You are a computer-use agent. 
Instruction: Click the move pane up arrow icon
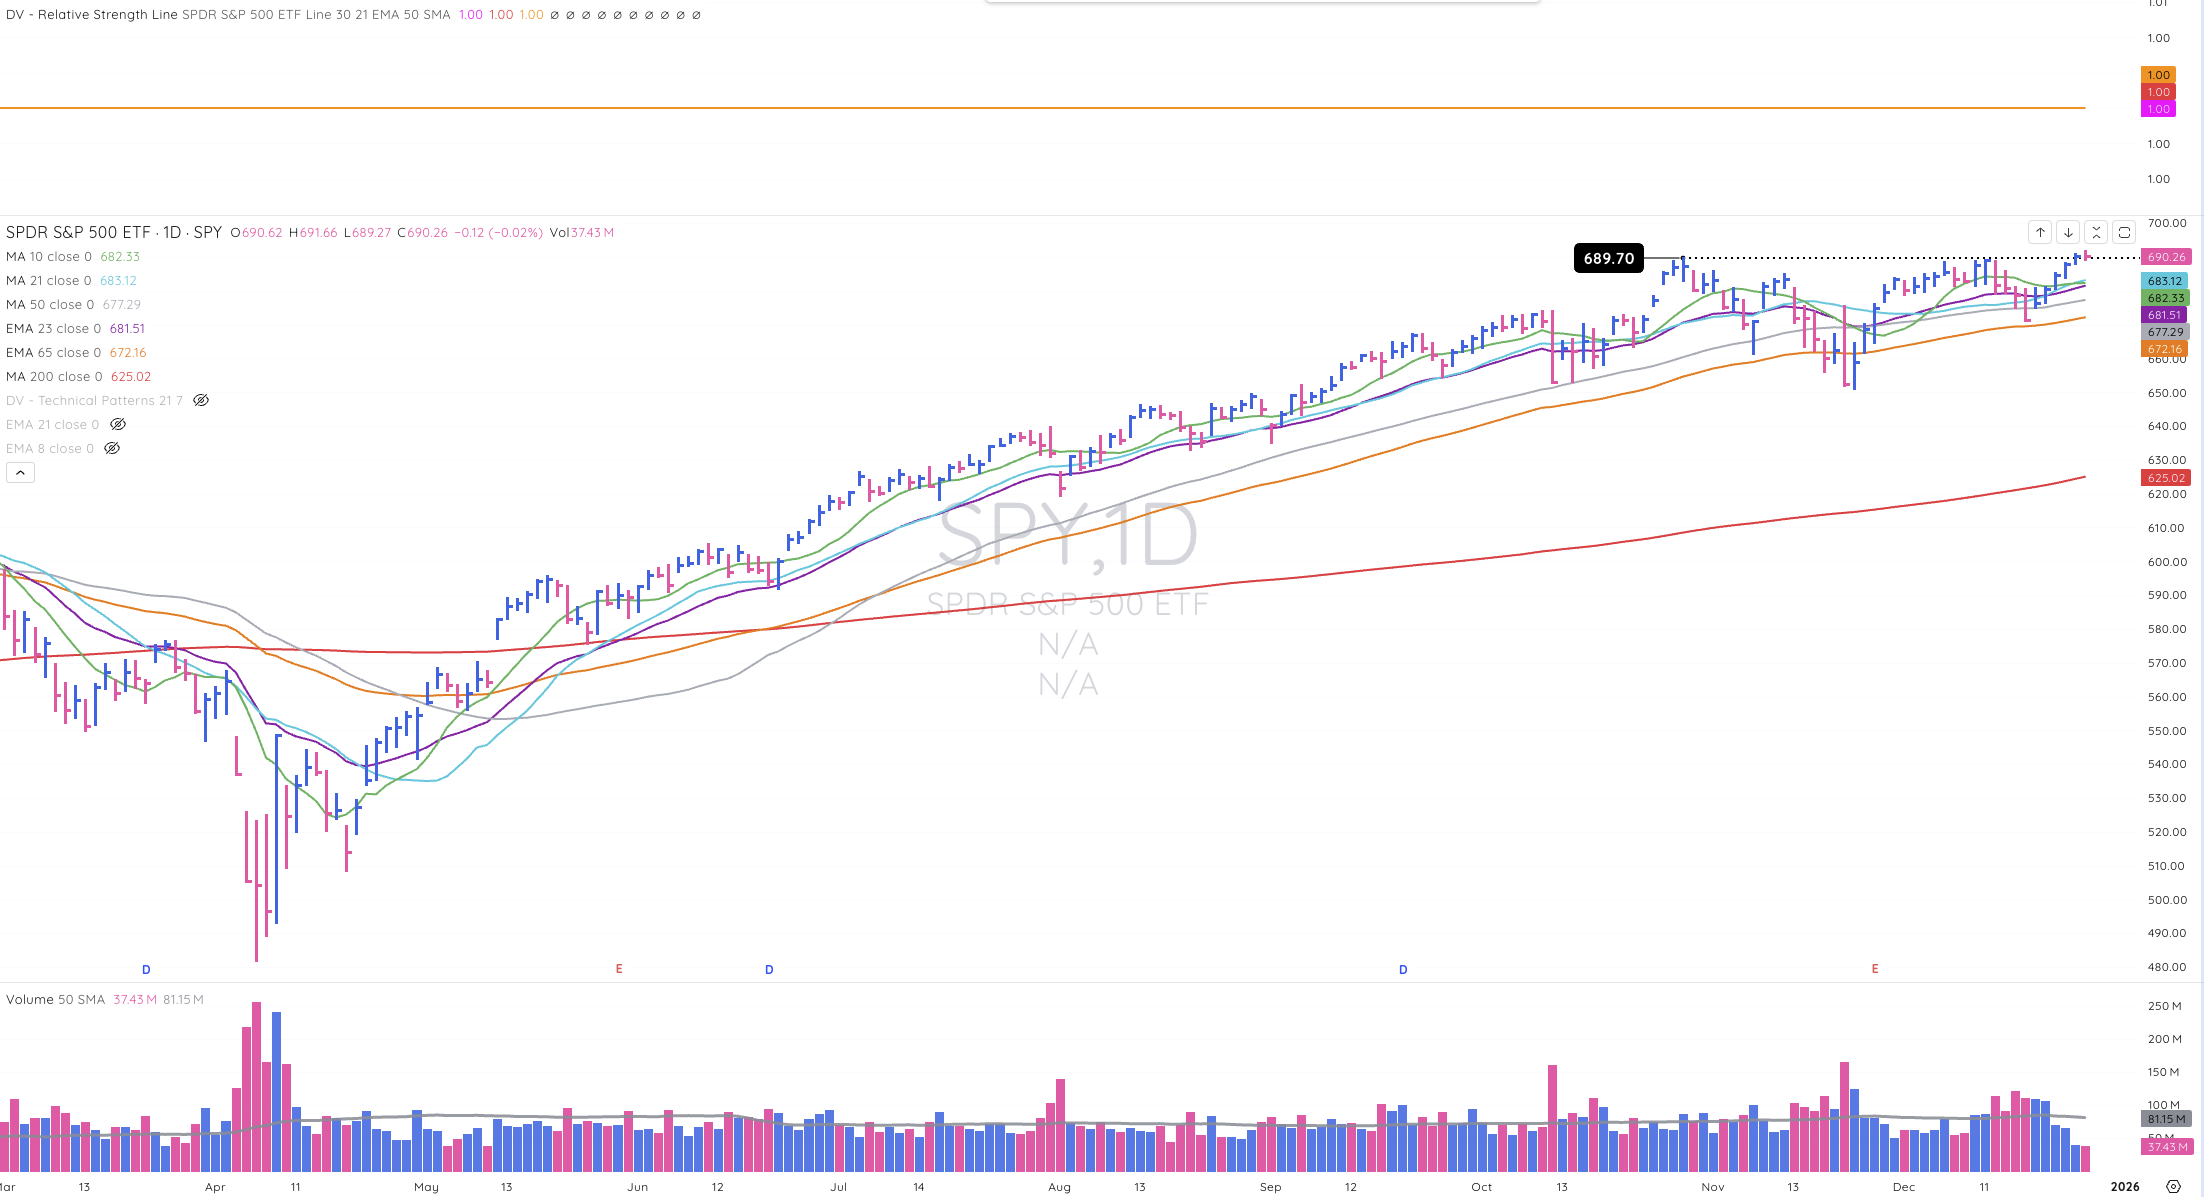point(2040,232)
